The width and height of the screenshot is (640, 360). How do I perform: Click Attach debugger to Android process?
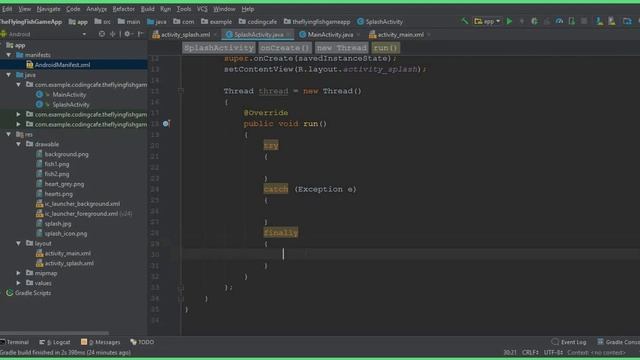click(x=572, y=21)
